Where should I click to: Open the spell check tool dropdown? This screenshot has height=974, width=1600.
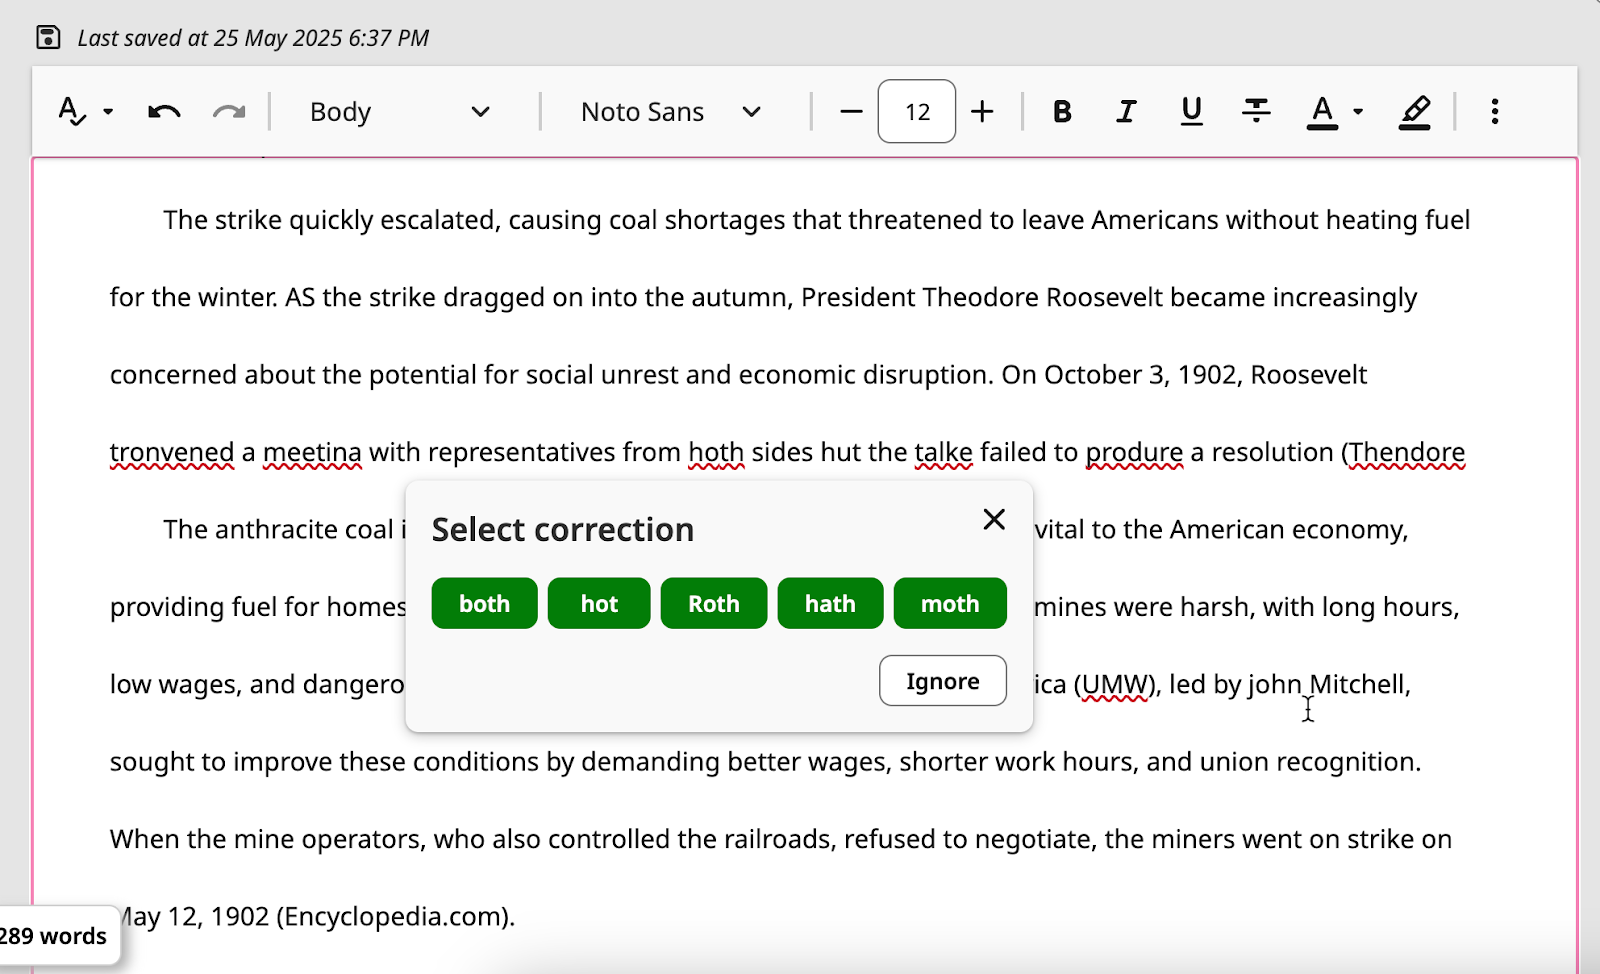tap(85, 111)
